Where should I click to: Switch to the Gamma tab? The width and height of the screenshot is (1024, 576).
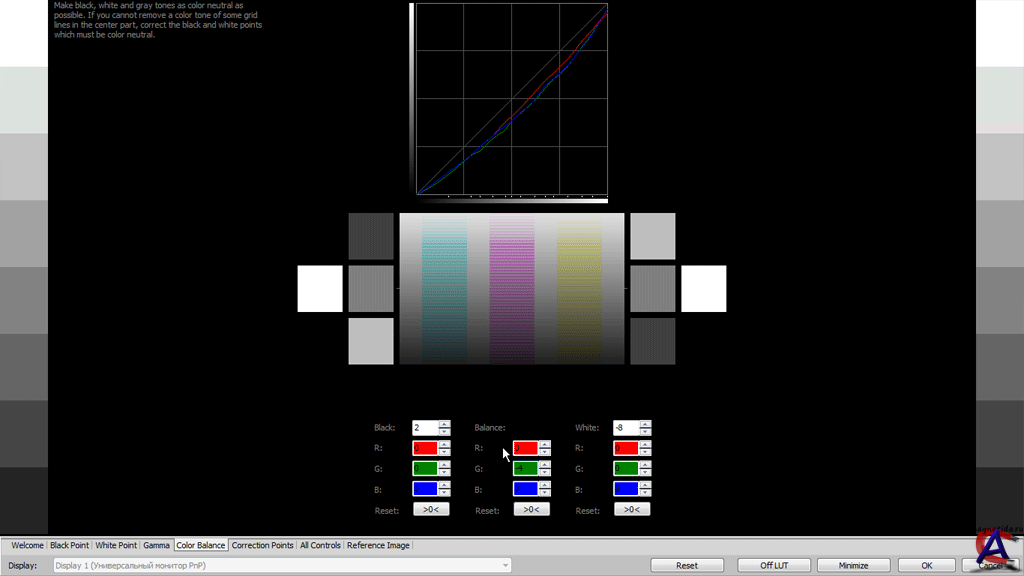[x=156, y=545]
